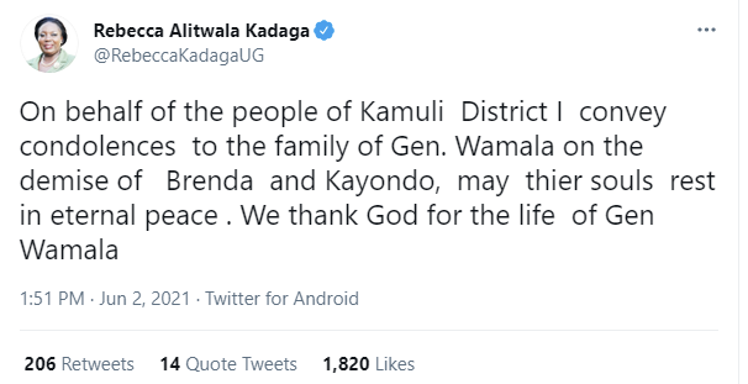Click the word District in the tweet
Image resolution: width=748 pixels, height=384 pixels.
504,113
